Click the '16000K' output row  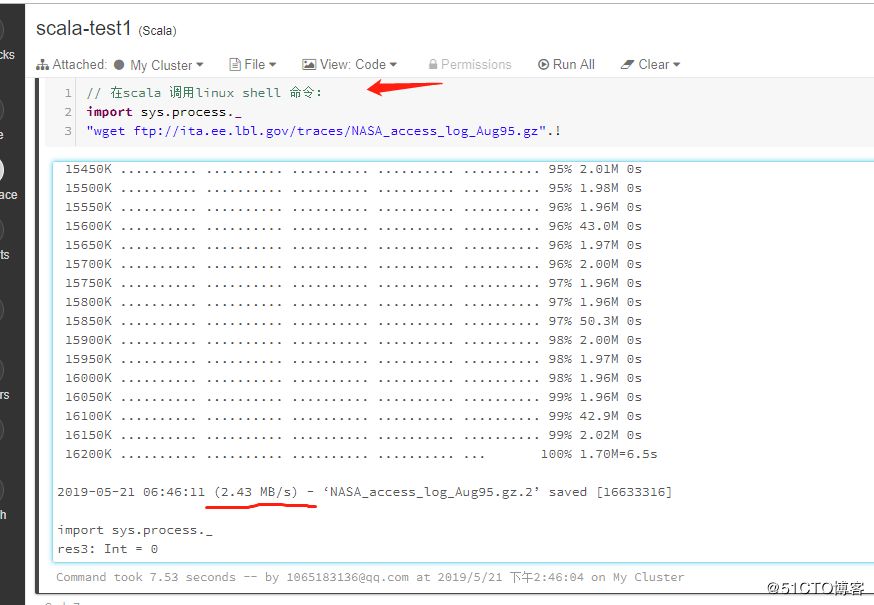point(353,378)
